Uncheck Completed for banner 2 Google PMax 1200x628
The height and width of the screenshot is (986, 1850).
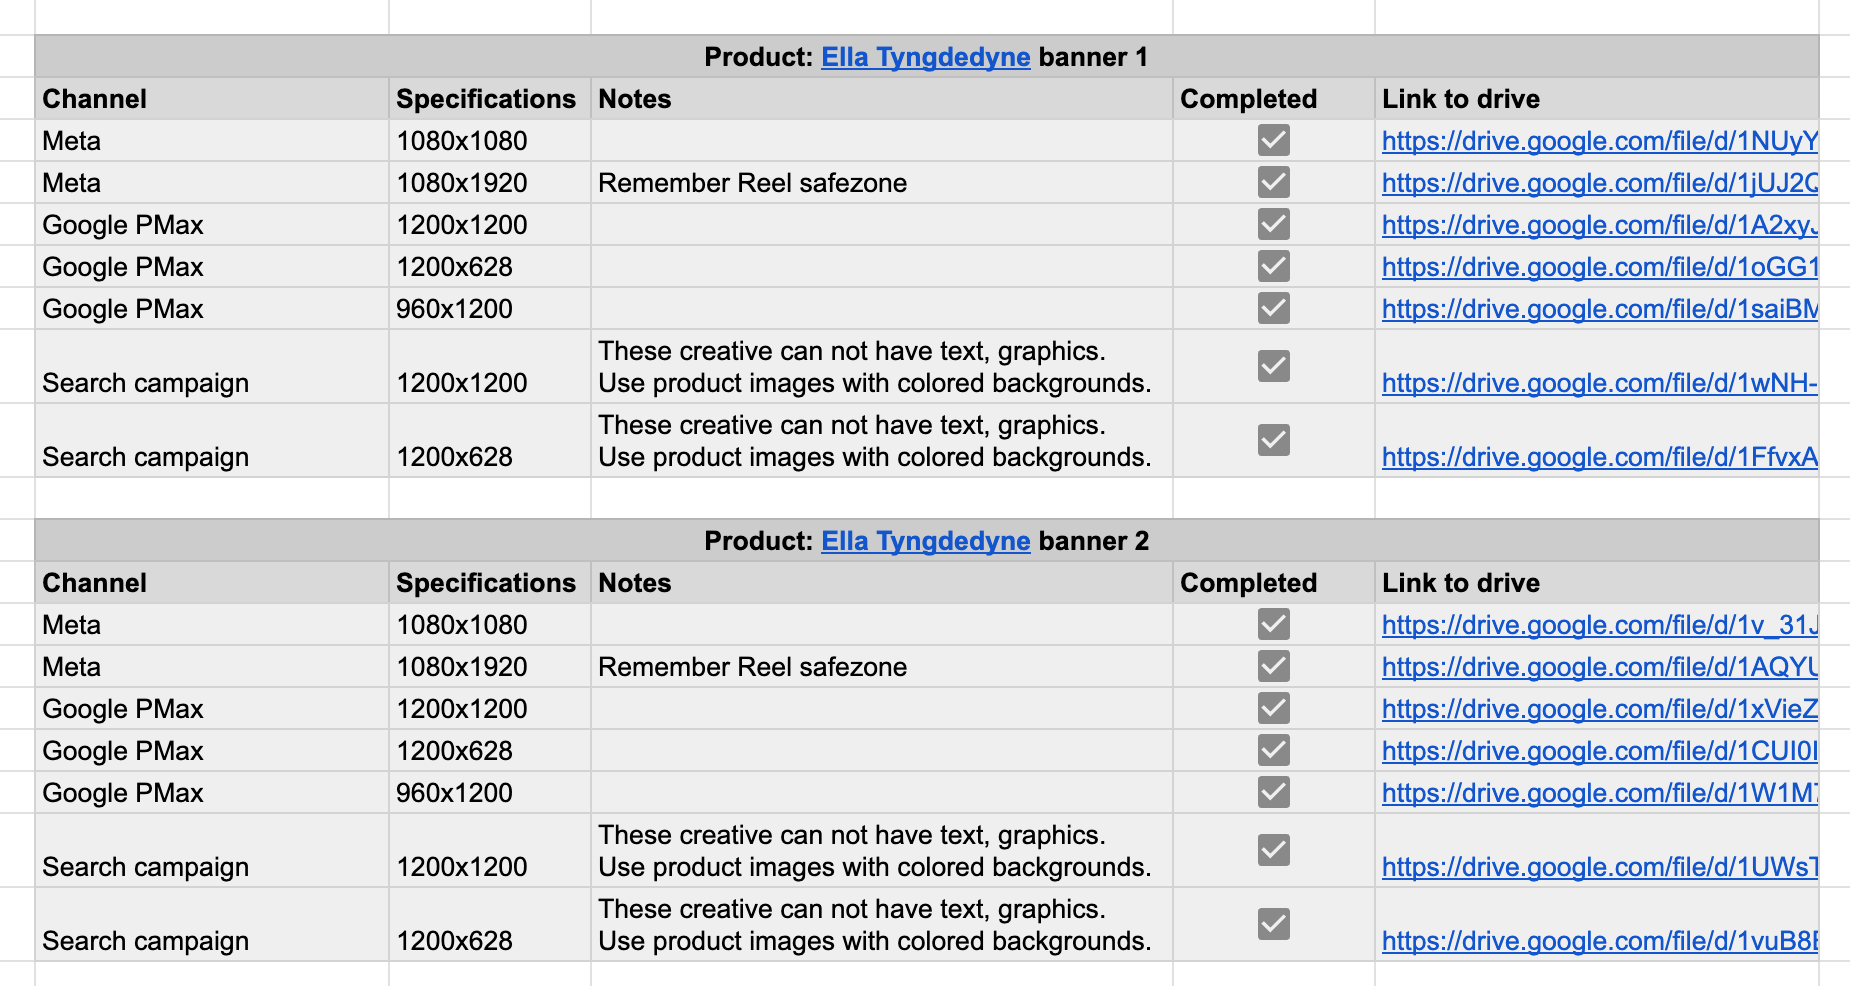coord(1273,750)
